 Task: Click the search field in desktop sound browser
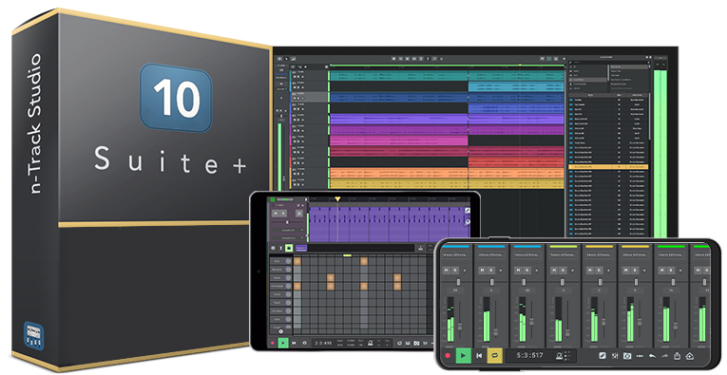coord(609,62)
